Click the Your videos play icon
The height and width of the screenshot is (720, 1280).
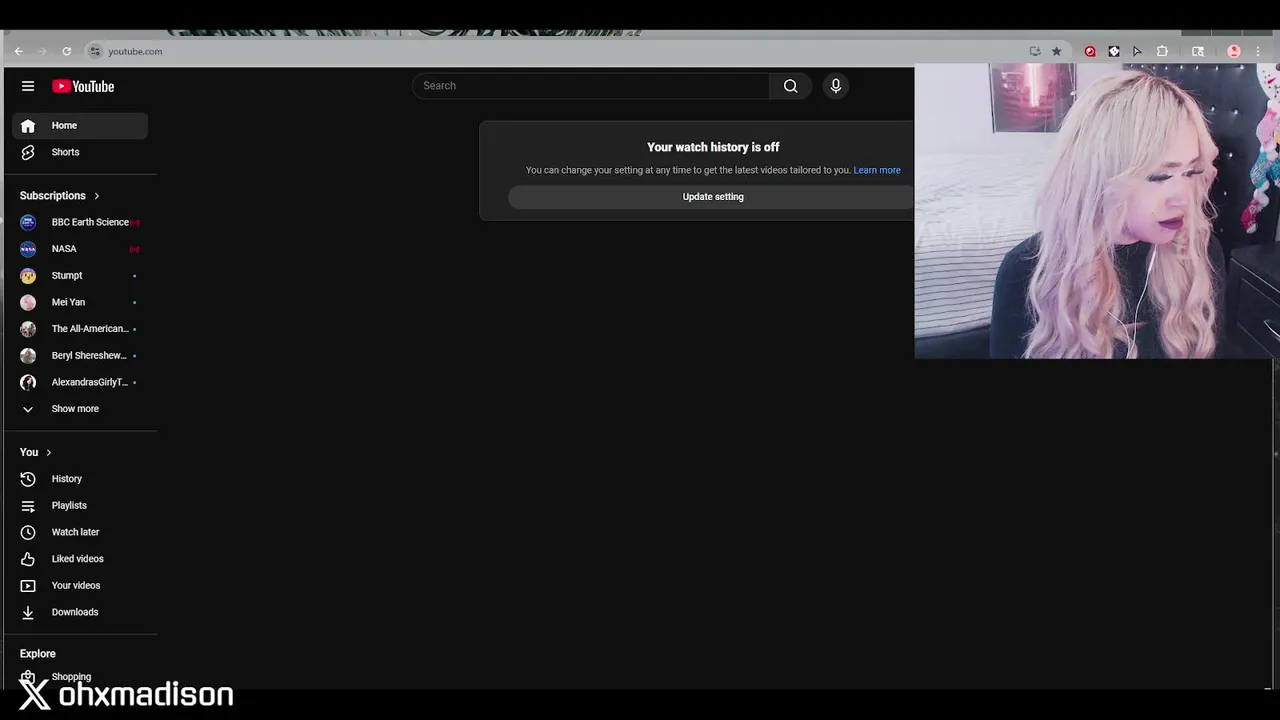coord(28,586)
